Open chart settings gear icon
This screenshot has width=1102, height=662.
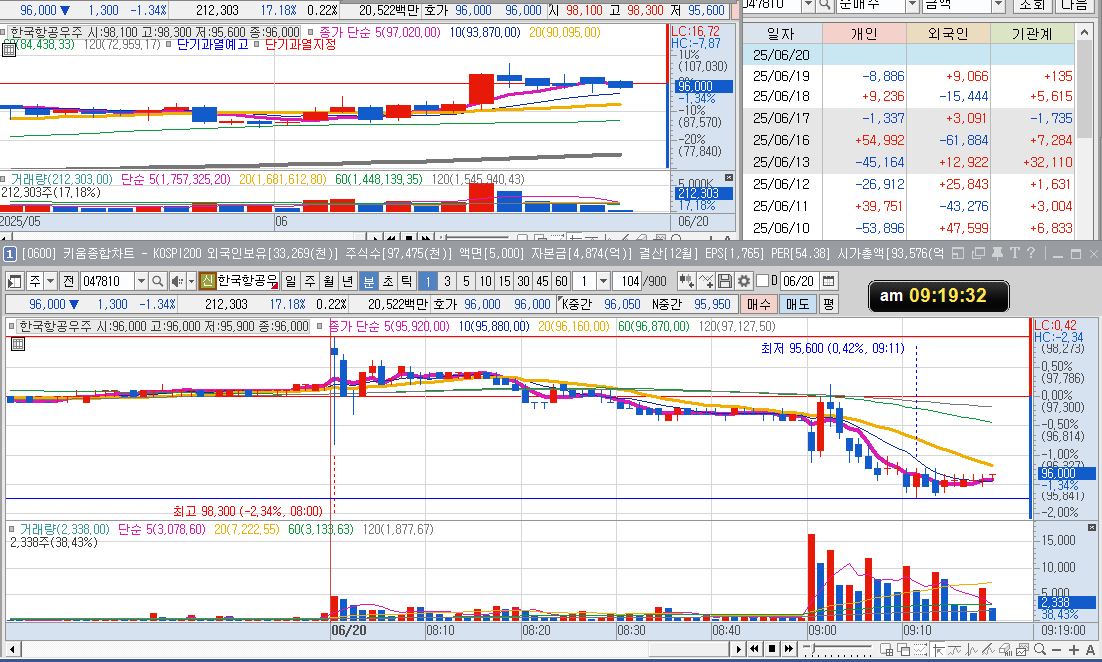(743, 281)
